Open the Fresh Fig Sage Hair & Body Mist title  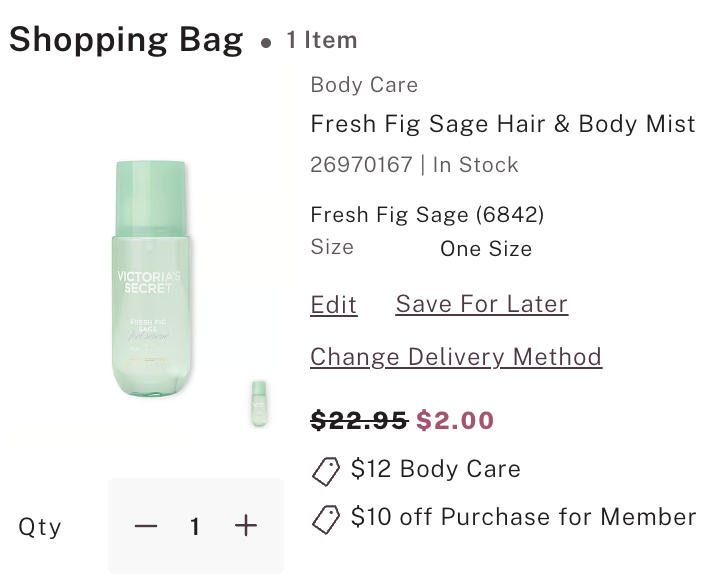point(503,125)
